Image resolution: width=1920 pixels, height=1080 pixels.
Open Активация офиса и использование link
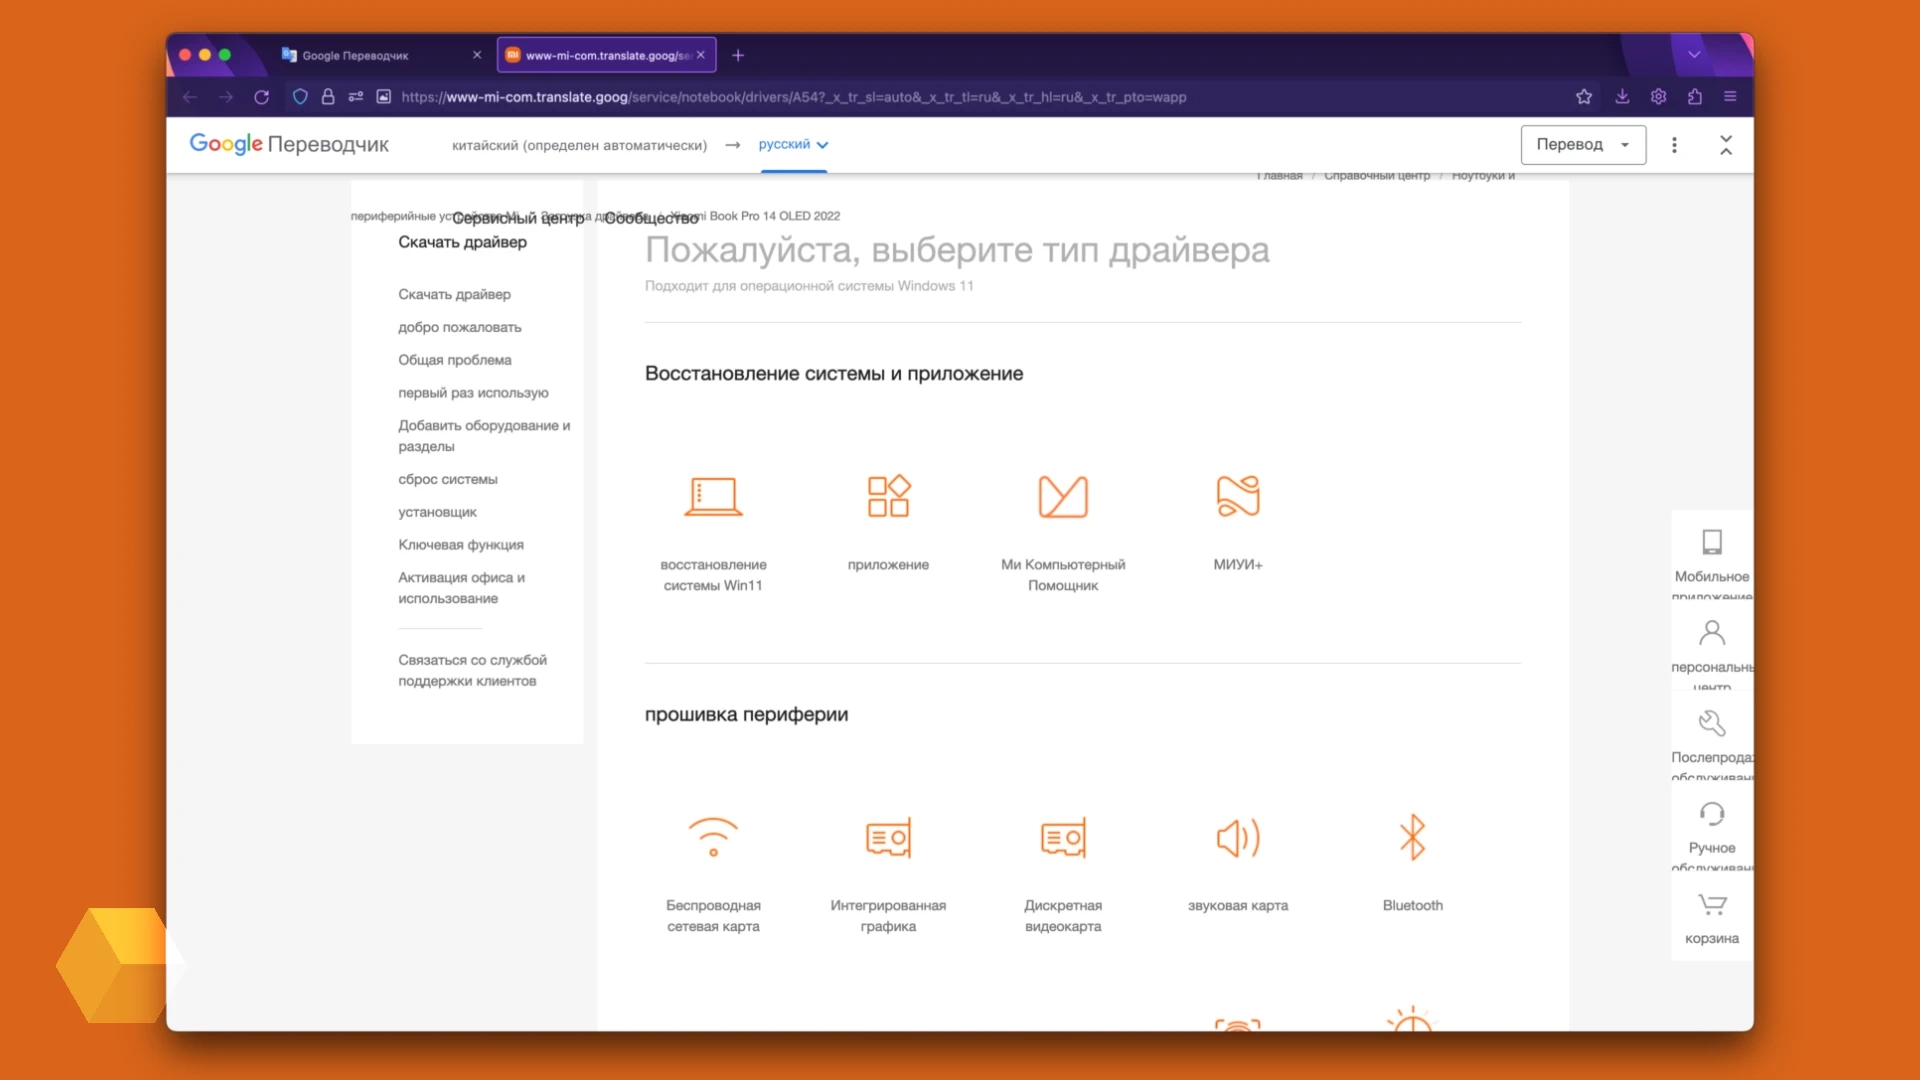pos(462,588)
